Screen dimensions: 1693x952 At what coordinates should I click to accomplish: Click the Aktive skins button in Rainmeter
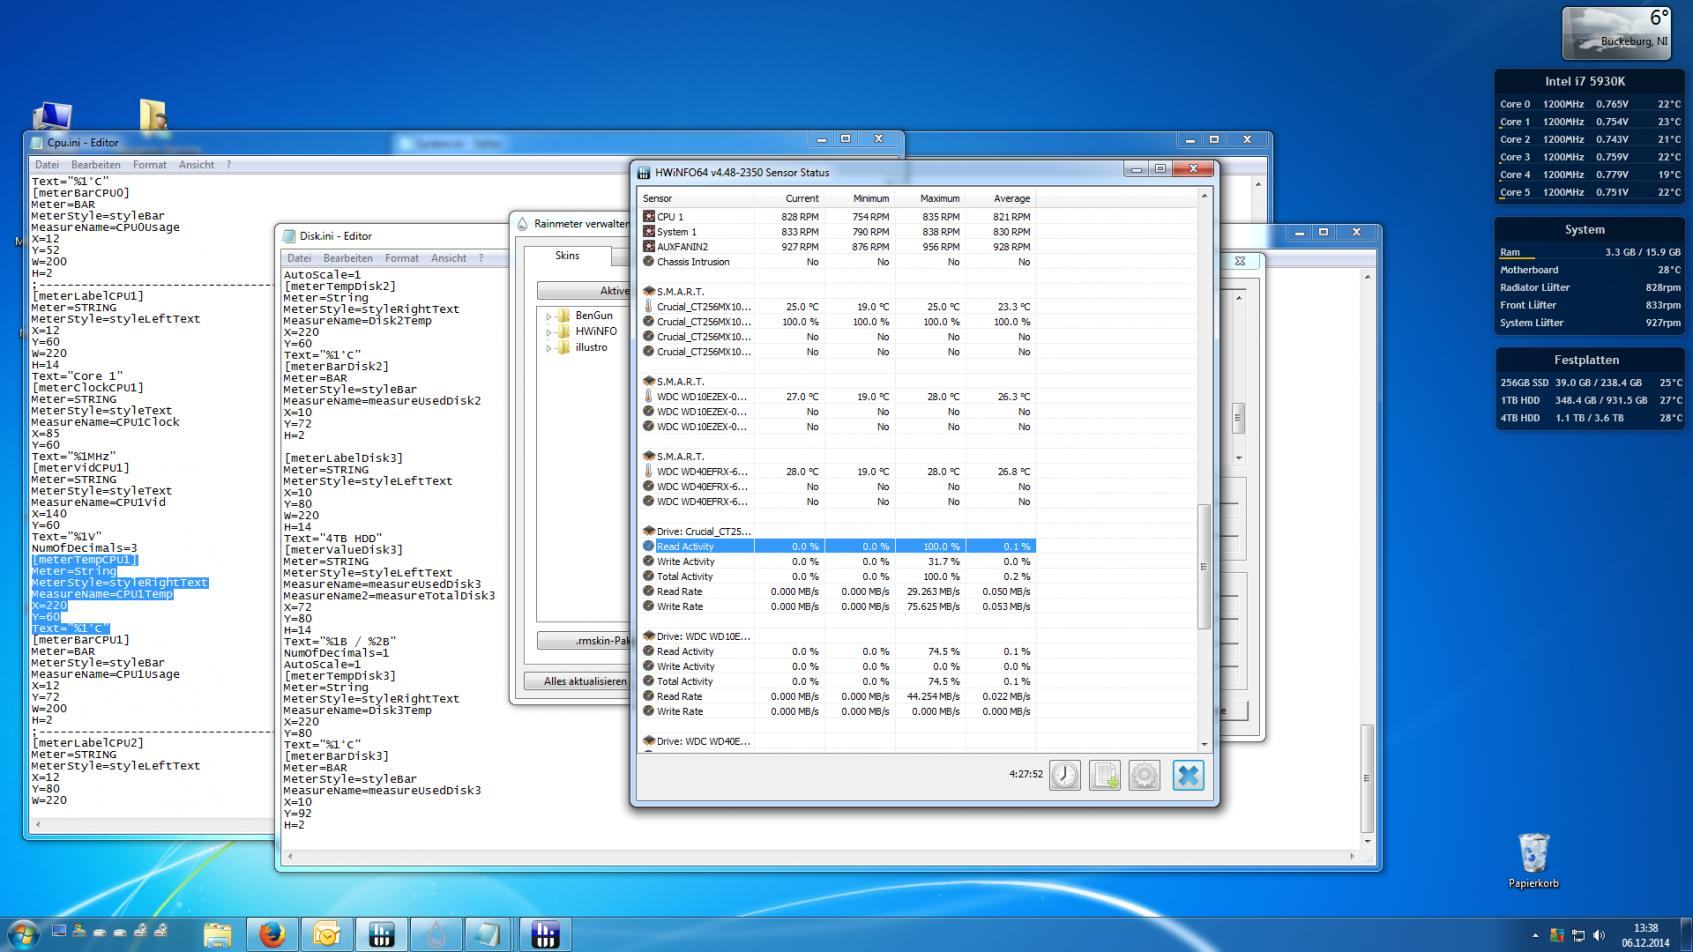coord(585,291)
